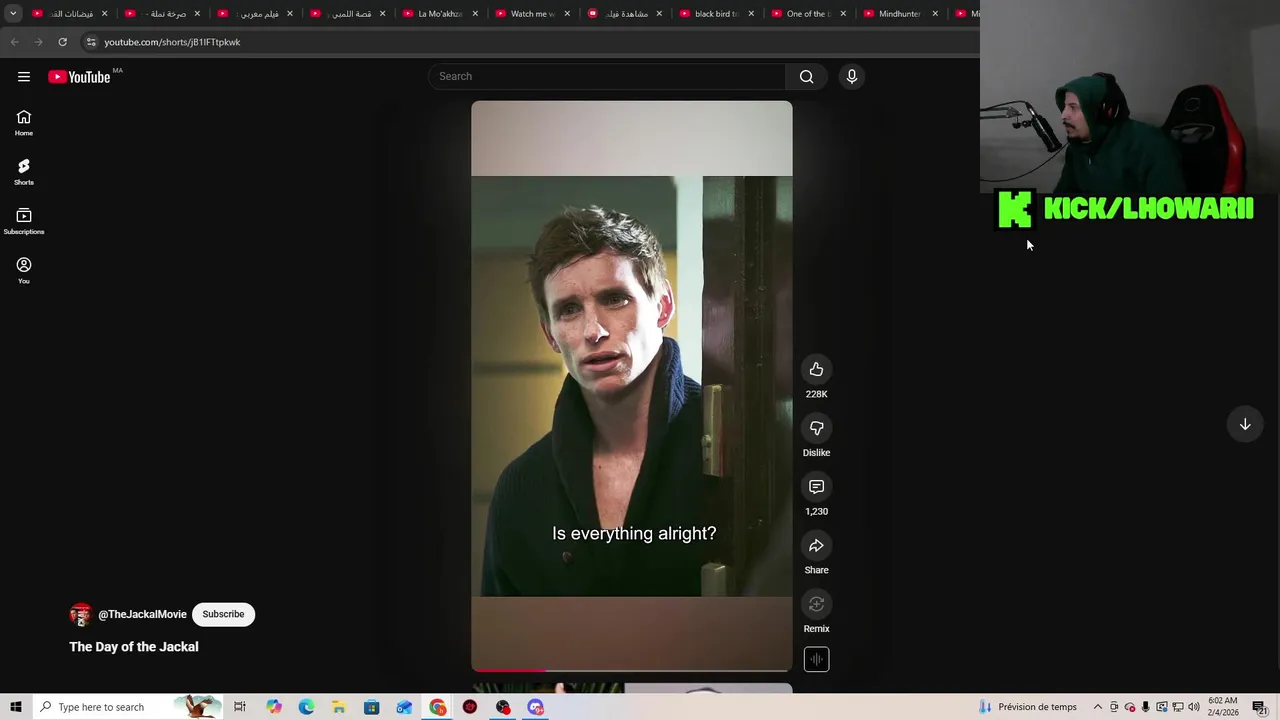Screen dimensions: 1280x720
Task: Open Chrome from the taskbar
Action: (x=438, y=707)
